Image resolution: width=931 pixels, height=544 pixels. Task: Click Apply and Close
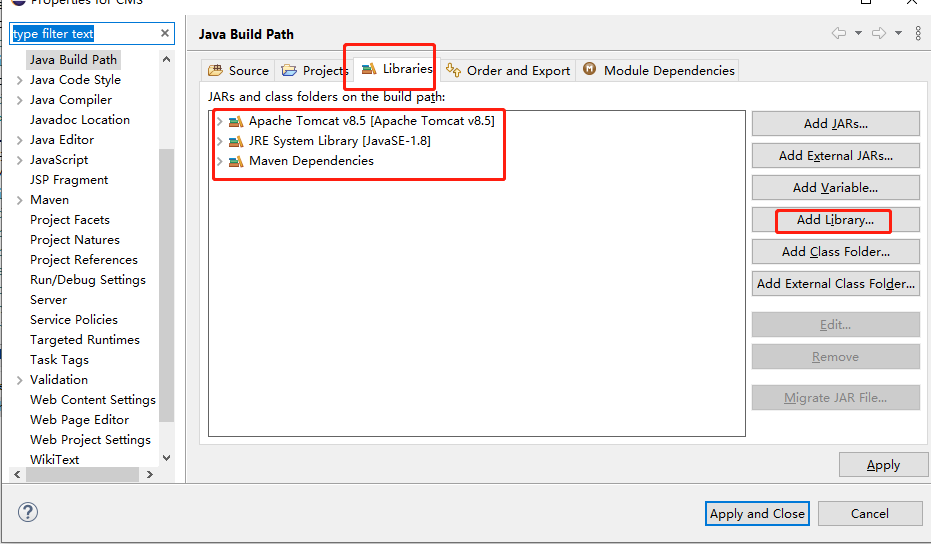757,514
